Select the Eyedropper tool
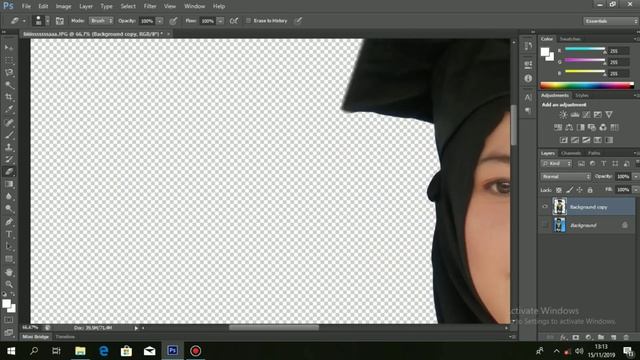Viewport: 640px width, 360px height. click(9, 109)
